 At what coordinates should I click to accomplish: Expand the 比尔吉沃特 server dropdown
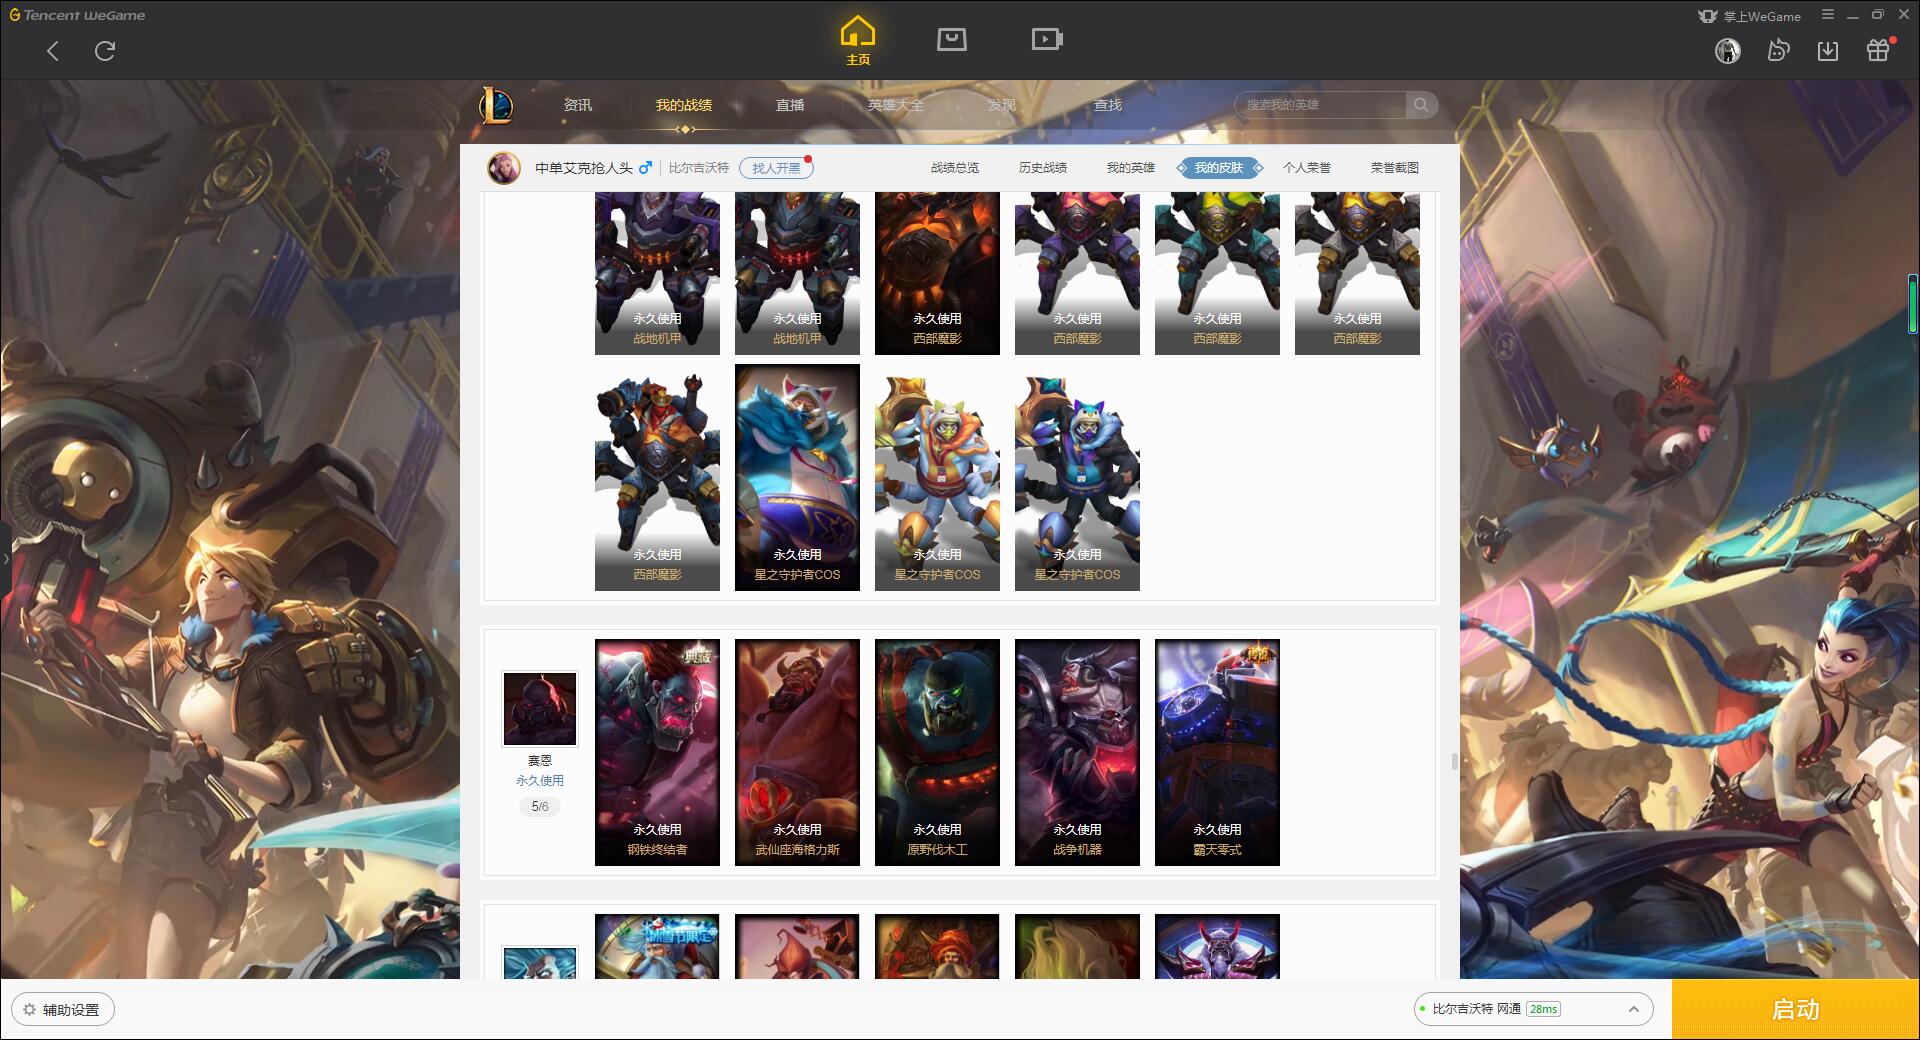point(1633,1009)
